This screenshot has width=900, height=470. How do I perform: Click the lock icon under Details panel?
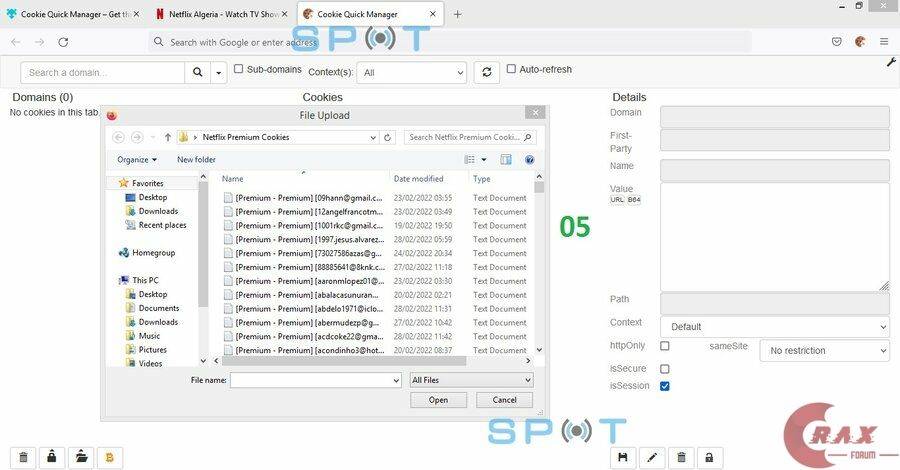pos(709,457)
